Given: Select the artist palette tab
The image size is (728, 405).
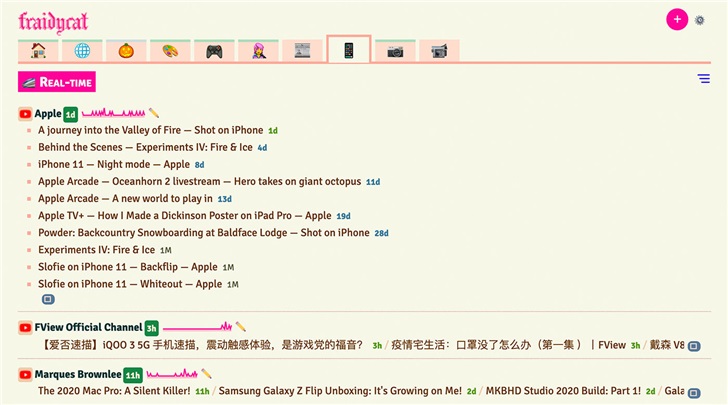Looking at the screenshot, I should (x=170, y=51).
